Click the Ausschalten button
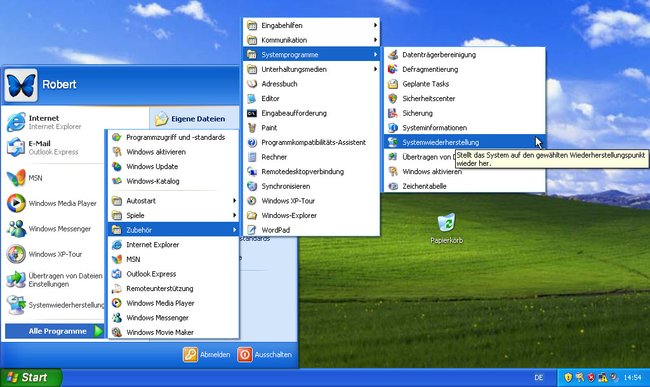Viewport: 650px width, 387px height. 265,355
